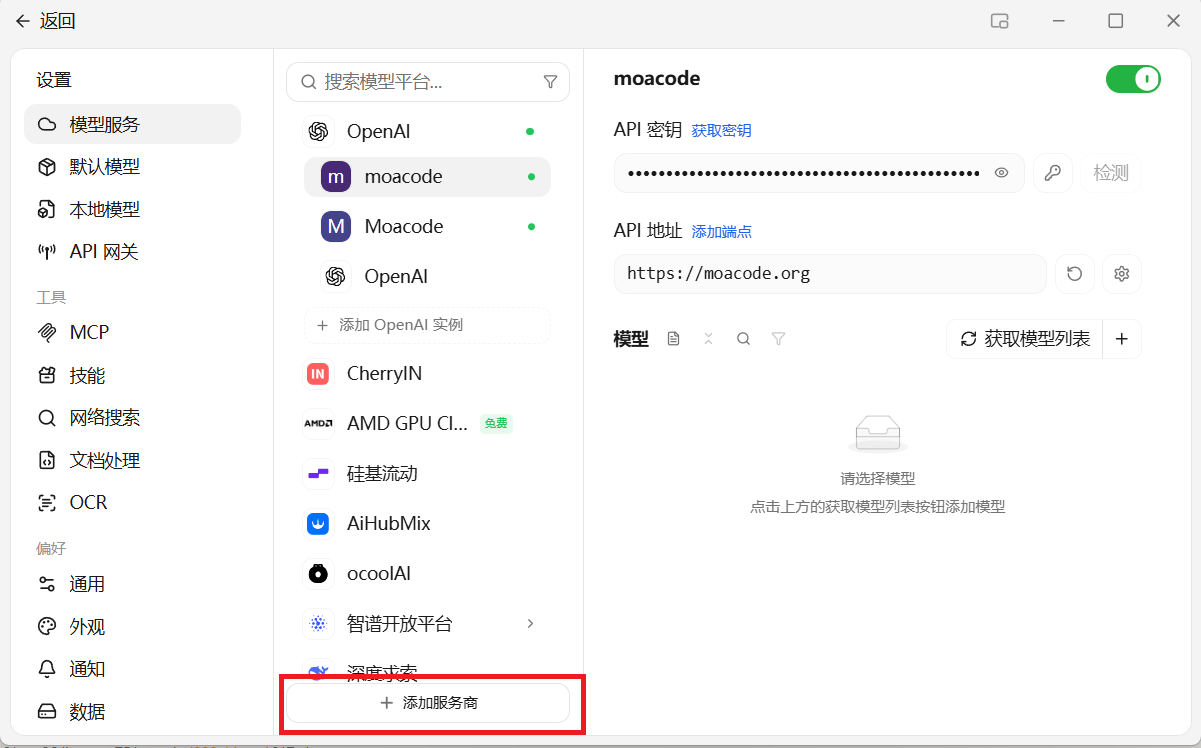Open 文档处理 via its file icon
Viewport: 1201px width, 748px height.
click(x=46, y=461)
